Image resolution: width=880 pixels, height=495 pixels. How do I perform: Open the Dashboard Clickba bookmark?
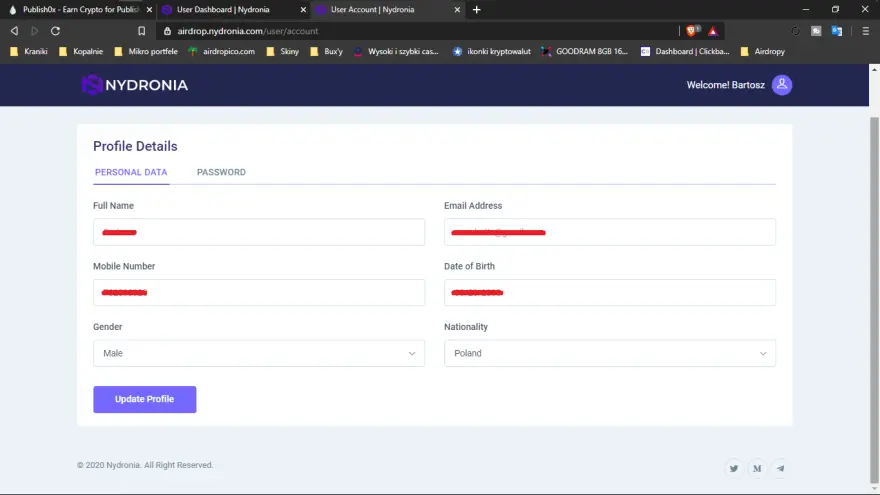pyautogui.click(x=685, y=51)
